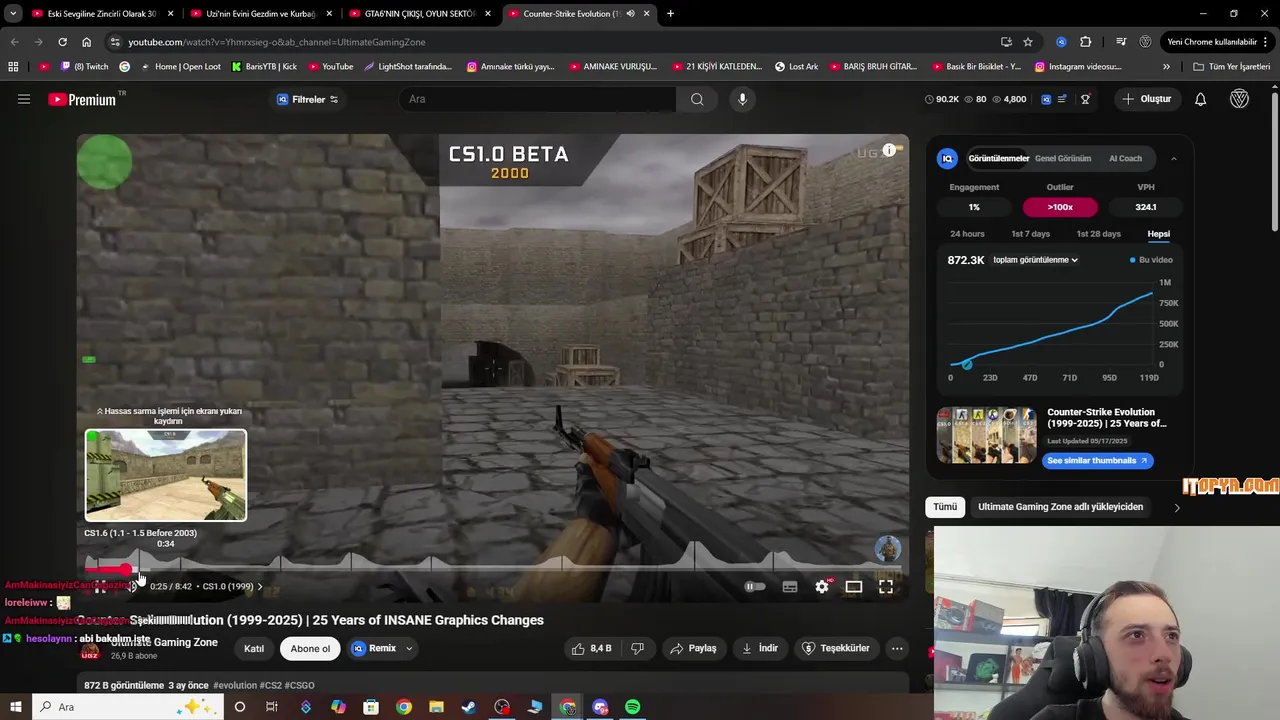Image resolution: width=1280 pixels, height=720 pixels.
Task: Click the vidIQ panel logo
Action: [947, 158]
